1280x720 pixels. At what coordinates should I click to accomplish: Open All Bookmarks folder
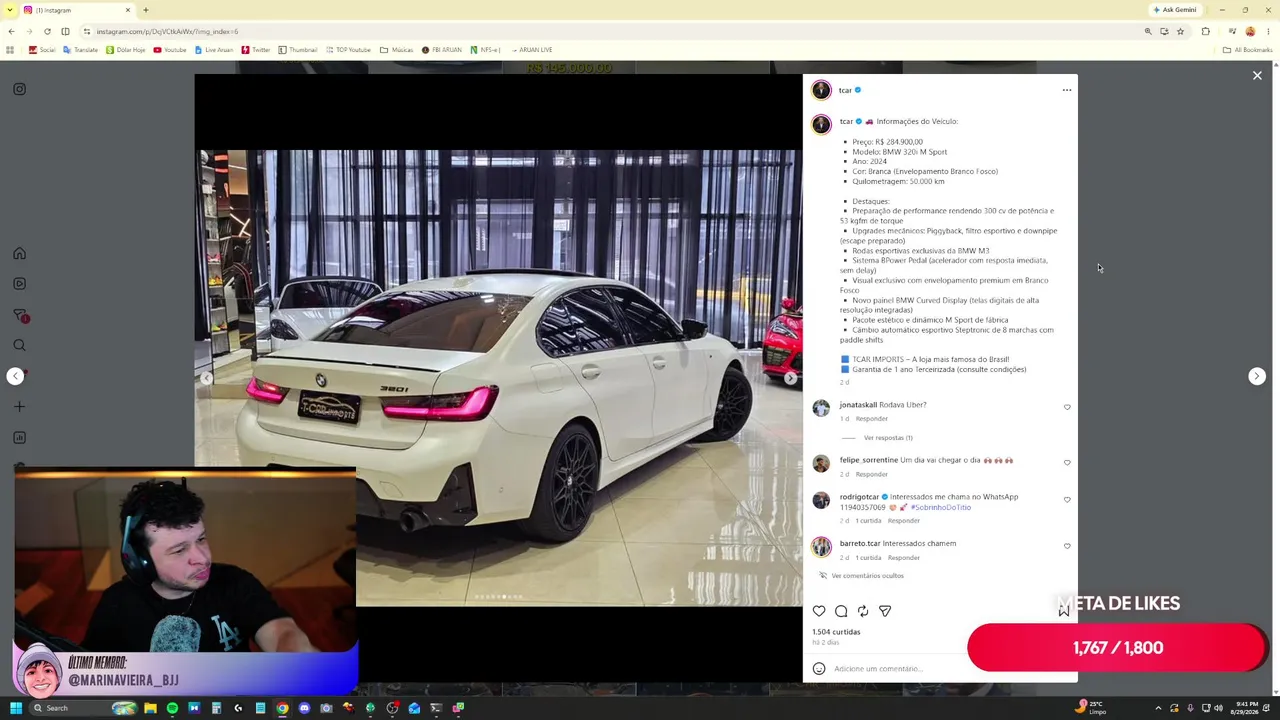[x=1248, y=50]
